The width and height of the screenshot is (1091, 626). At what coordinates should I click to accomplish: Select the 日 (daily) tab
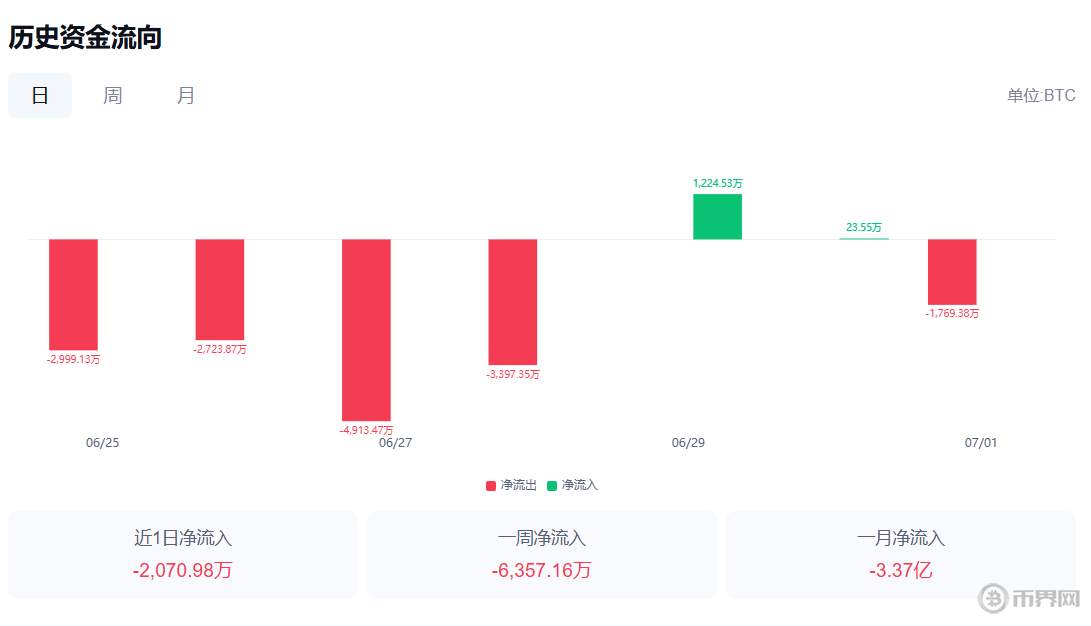click(40, 96)
